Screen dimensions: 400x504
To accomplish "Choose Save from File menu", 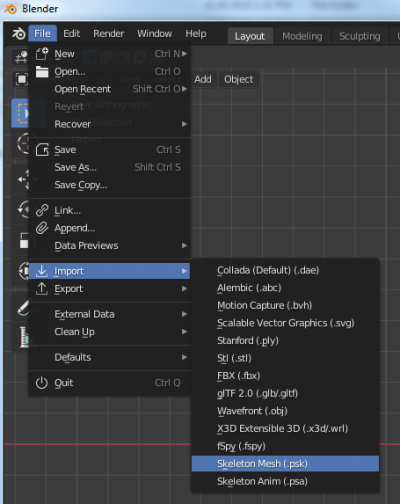I will [110, 150].
